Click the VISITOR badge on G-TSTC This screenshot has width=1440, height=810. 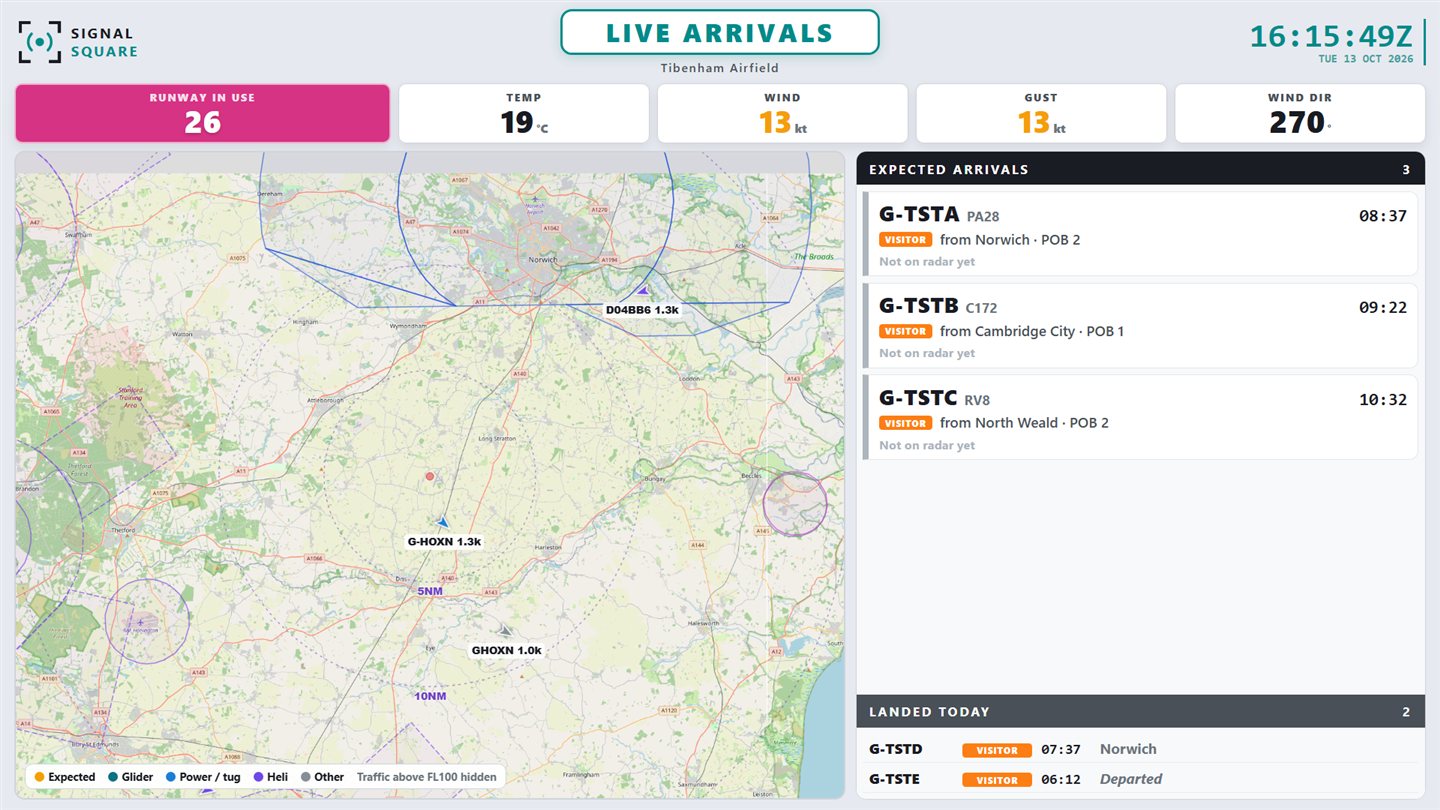pos(906,423)
